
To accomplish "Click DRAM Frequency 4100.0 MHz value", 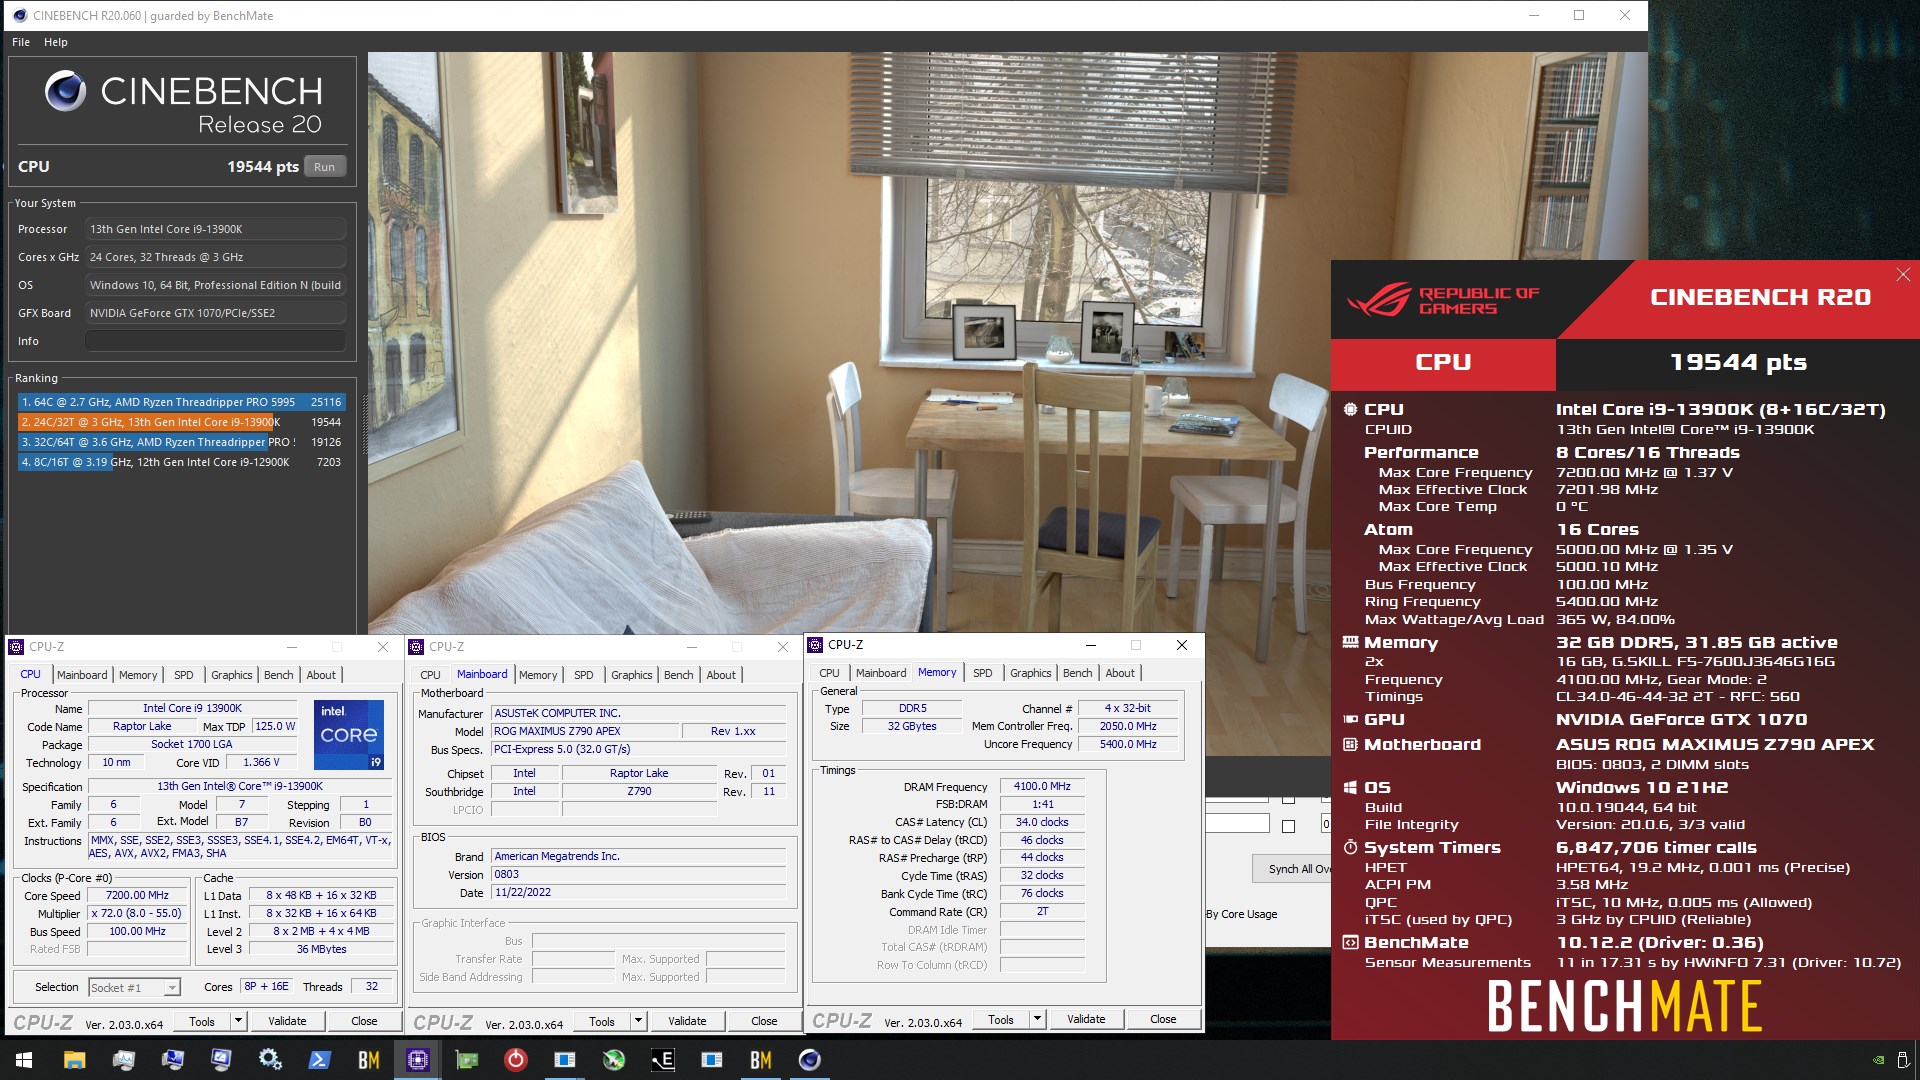I will tap(1041, 786).
